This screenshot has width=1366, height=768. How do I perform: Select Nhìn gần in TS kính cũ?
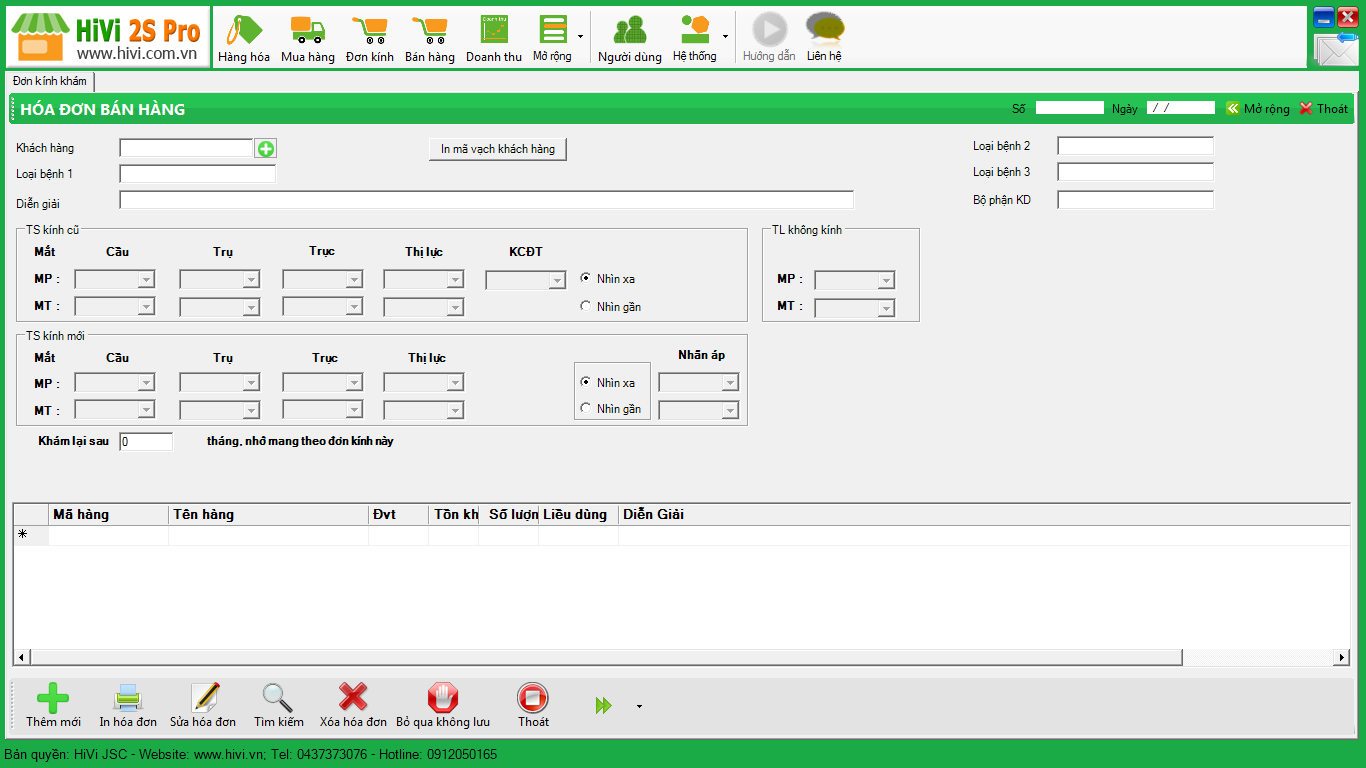tap(586, 306)
